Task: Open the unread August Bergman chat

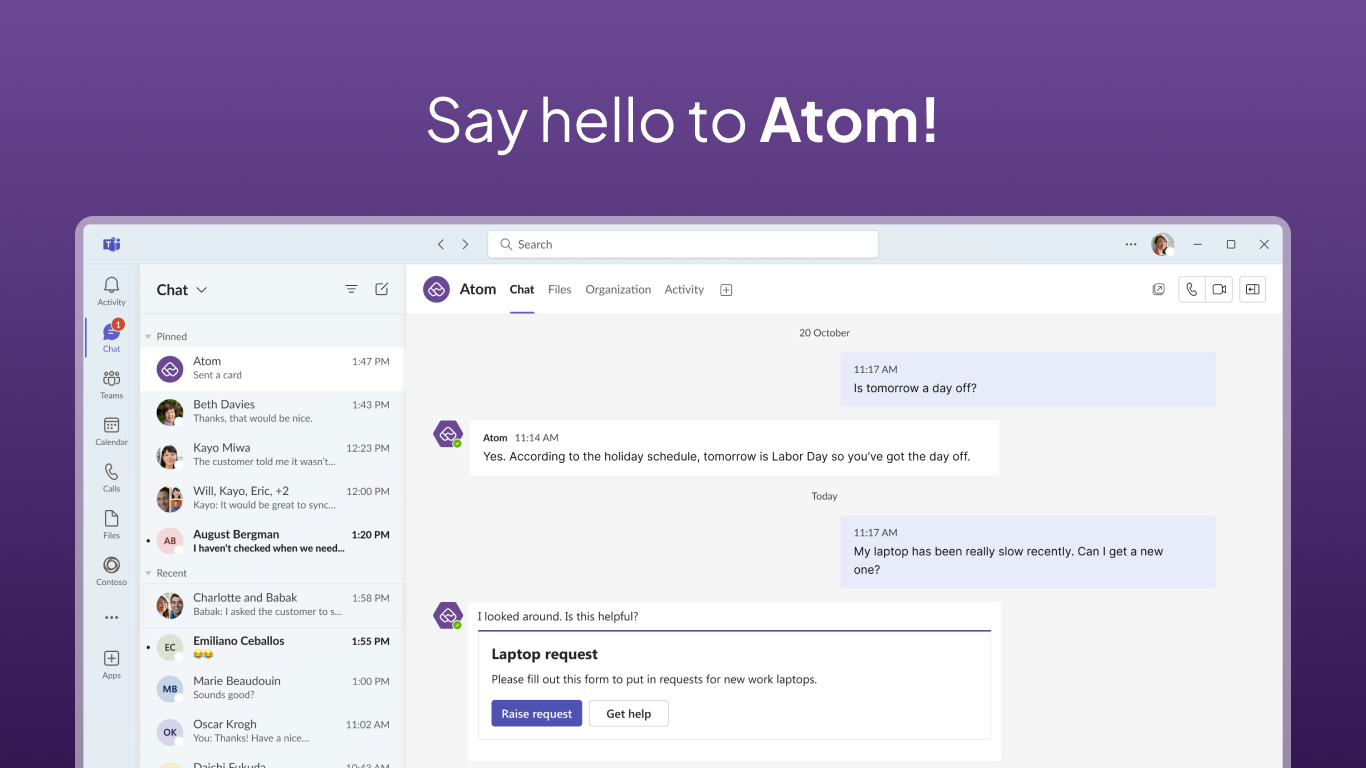Action: coord(272,541)
